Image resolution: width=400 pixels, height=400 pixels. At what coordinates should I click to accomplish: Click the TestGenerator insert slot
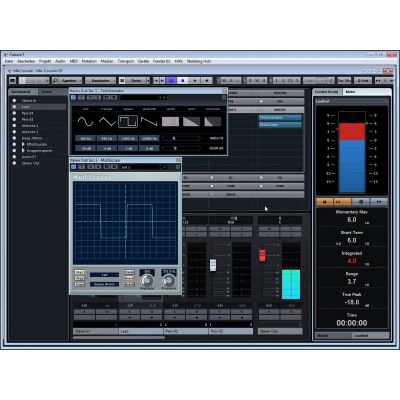[280, 118]
